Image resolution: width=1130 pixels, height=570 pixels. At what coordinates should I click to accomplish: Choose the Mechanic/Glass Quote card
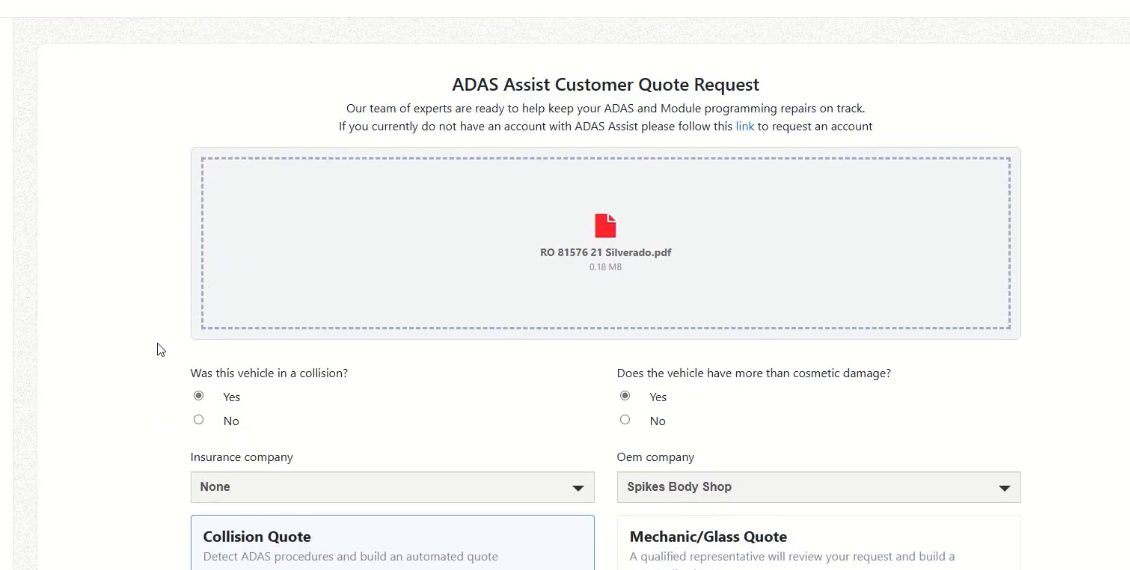coord(819,543)
